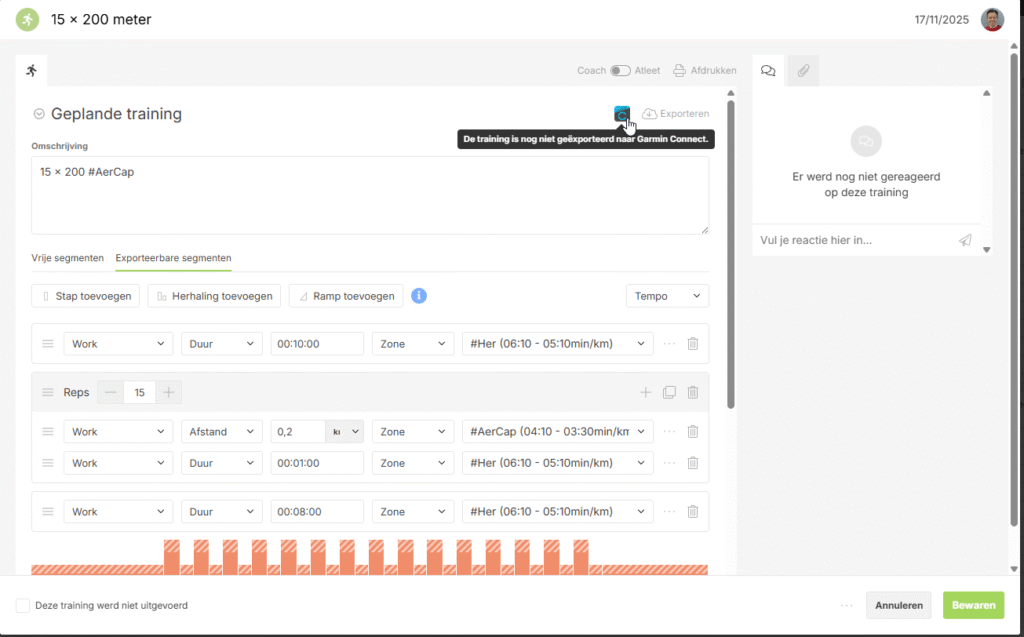1024x637 pixels.
Task: Delete the Reps repetition block via trash icon
Action: point(692,393)
